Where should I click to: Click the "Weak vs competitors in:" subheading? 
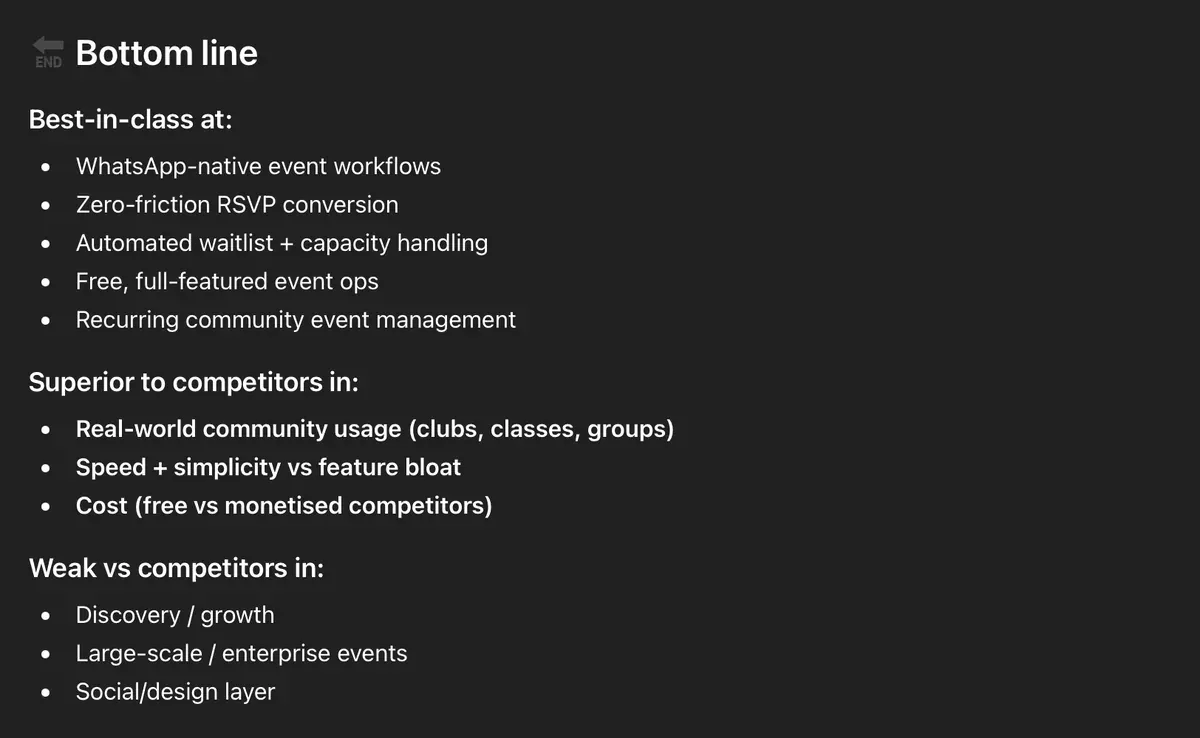point(176,568)
